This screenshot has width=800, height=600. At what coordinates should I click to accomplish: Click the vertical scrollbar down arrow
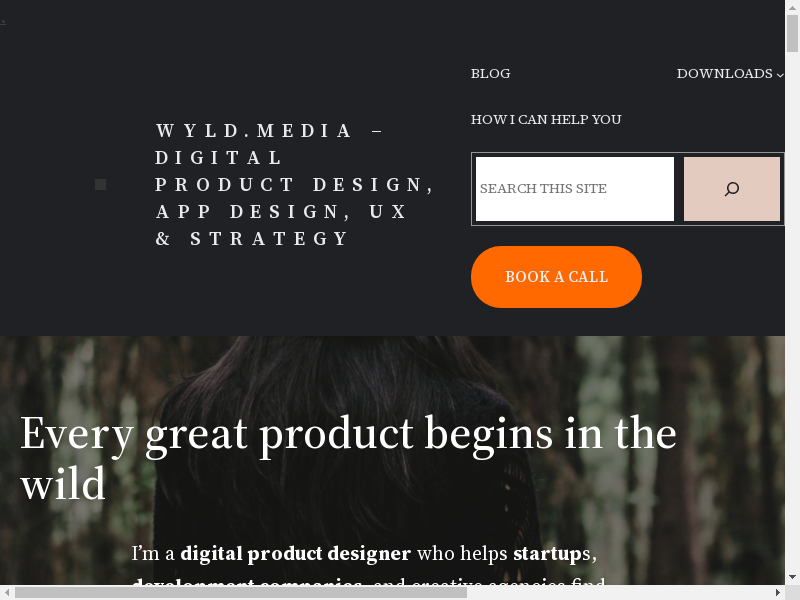point(792,577)
